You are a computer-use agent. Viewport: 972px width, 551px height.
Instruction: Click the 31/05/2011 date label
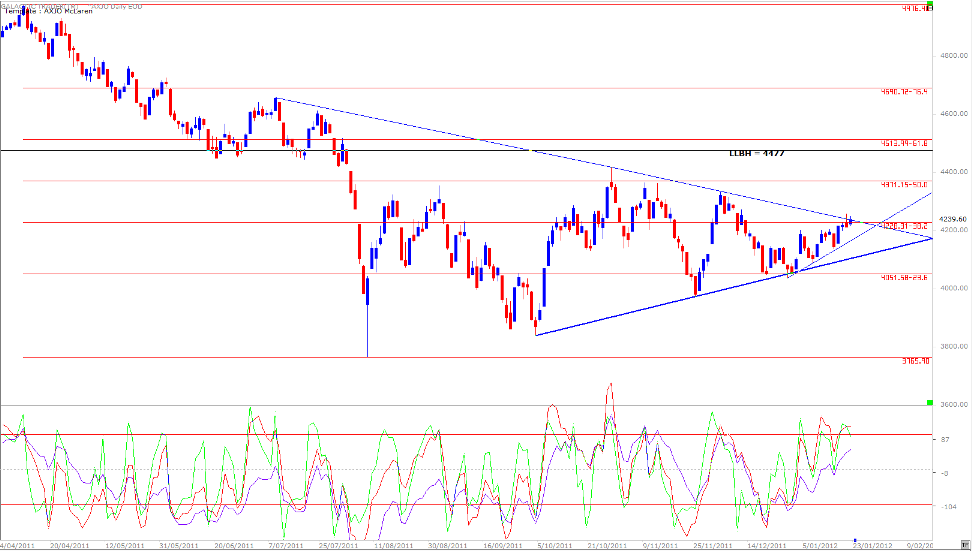pyautogui.click(x=179, y=546)
